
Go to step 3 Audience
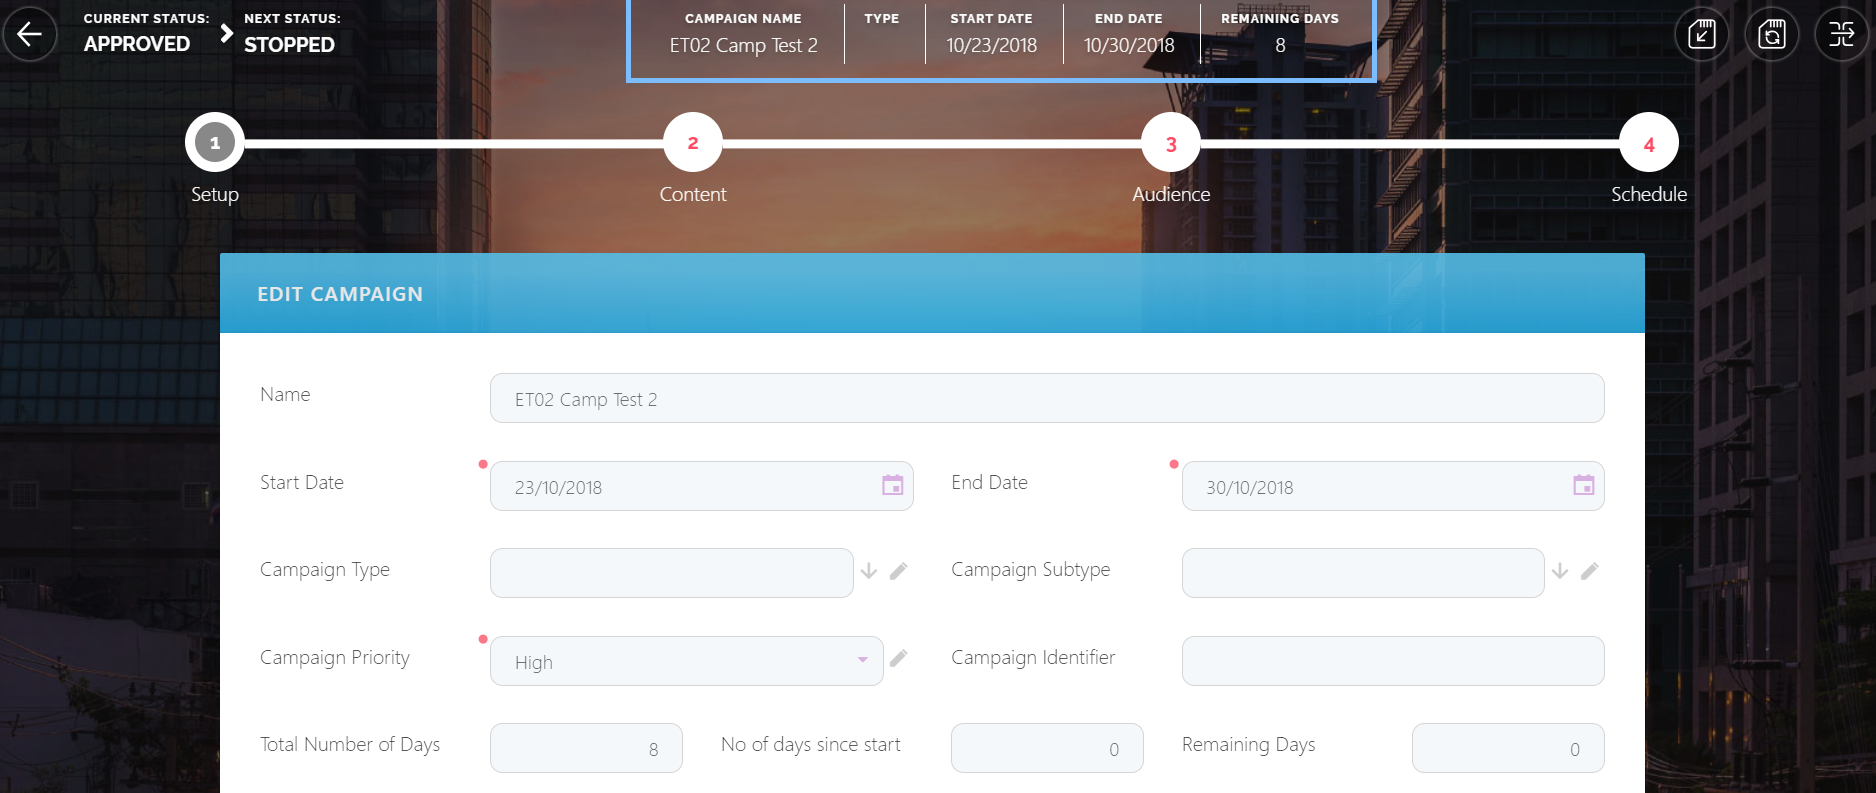click(x=1170, y=144)
